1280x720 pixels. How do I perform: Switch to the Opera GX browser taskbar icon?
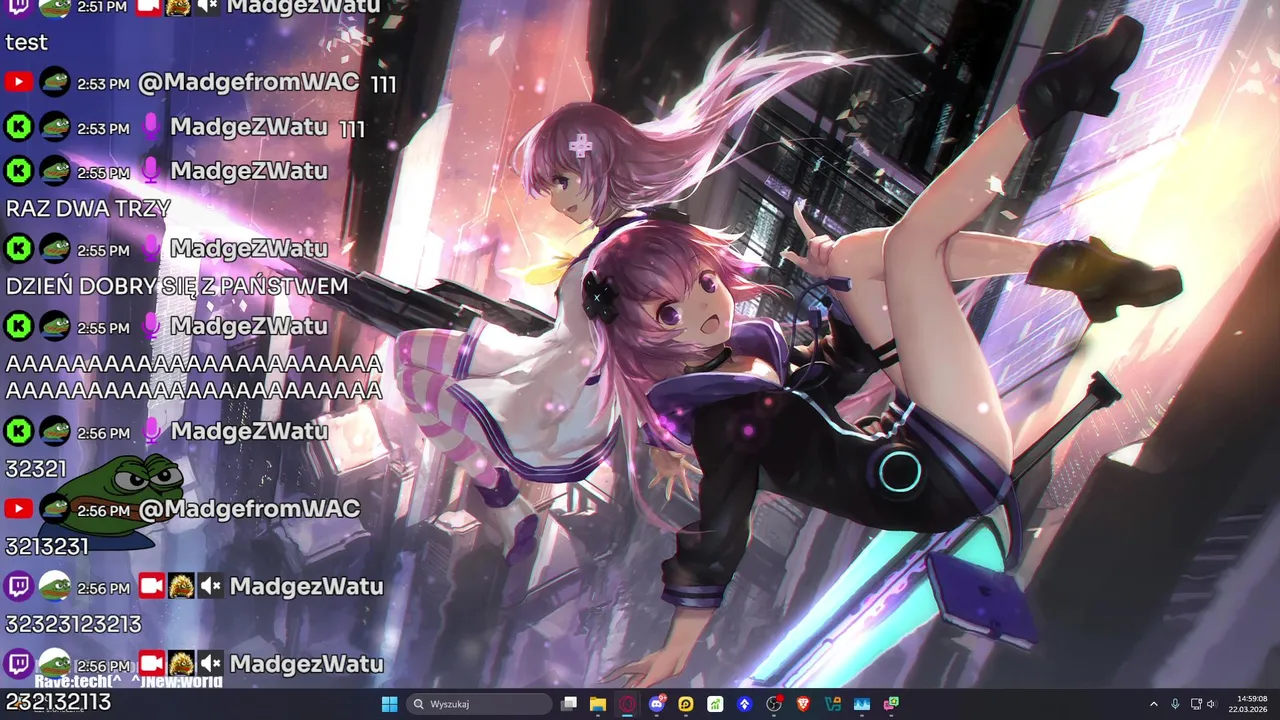(x=627, y=704)
